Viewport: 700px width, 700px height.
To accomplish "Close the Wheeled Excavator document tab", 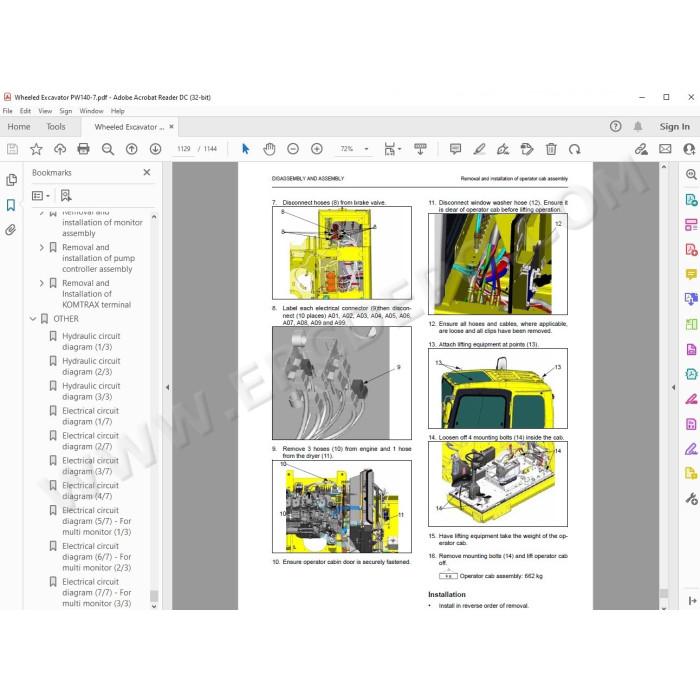I will [x=171, y=127].
